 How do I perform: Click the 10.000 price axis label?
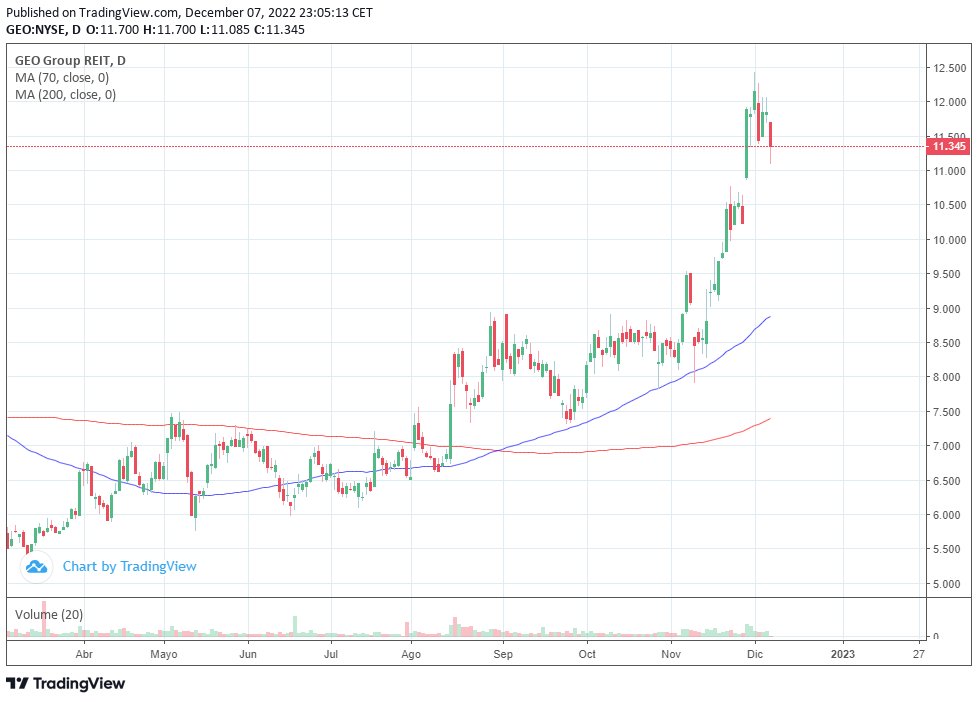click(949, 240)
